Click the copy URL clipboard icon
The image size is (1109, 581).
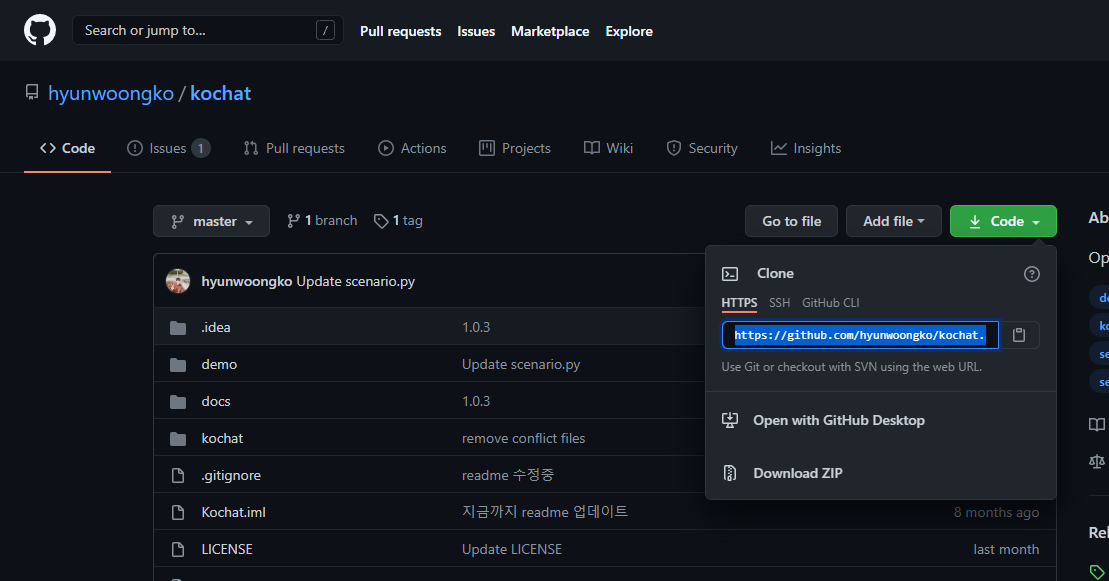(1019, 335)
